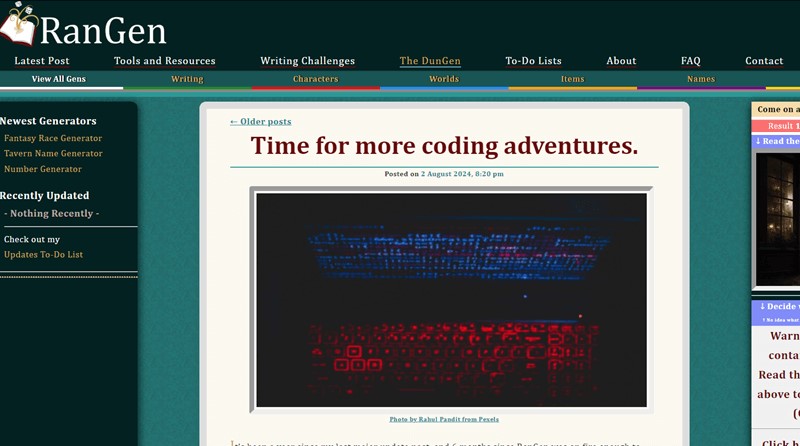Select the Items generators tab

pos(572,79)
